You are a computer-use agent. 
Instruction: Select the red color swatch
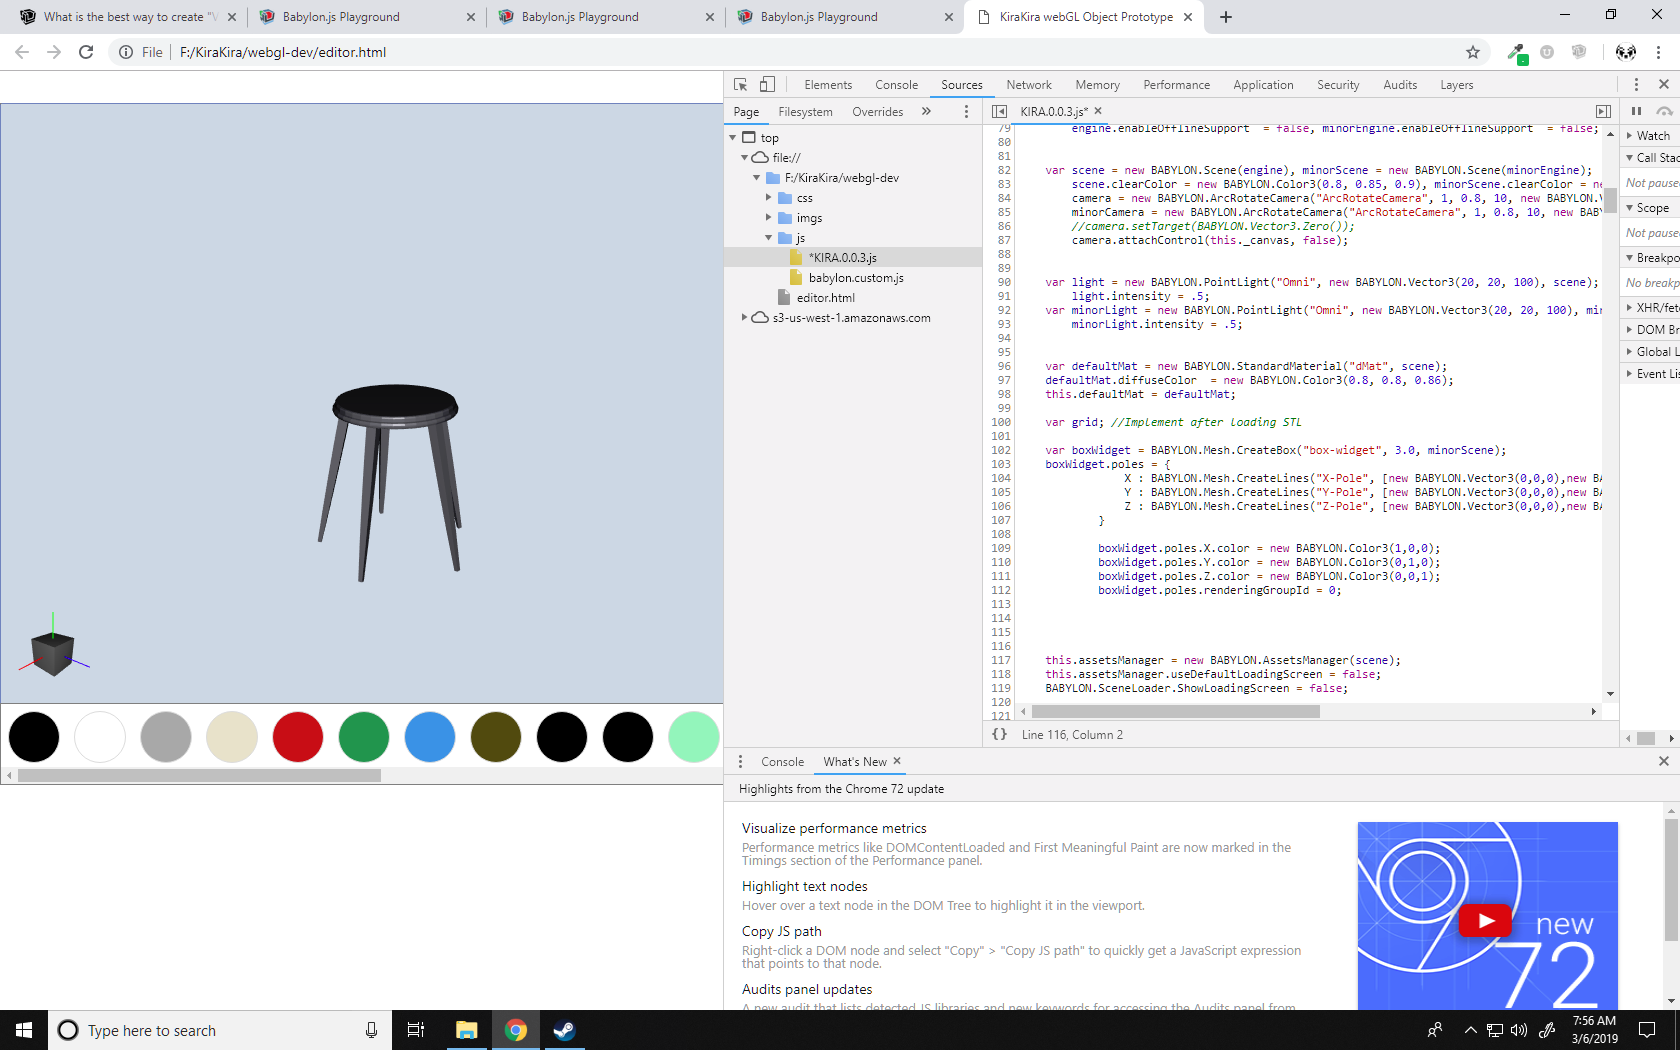click(x=298, y=737)
